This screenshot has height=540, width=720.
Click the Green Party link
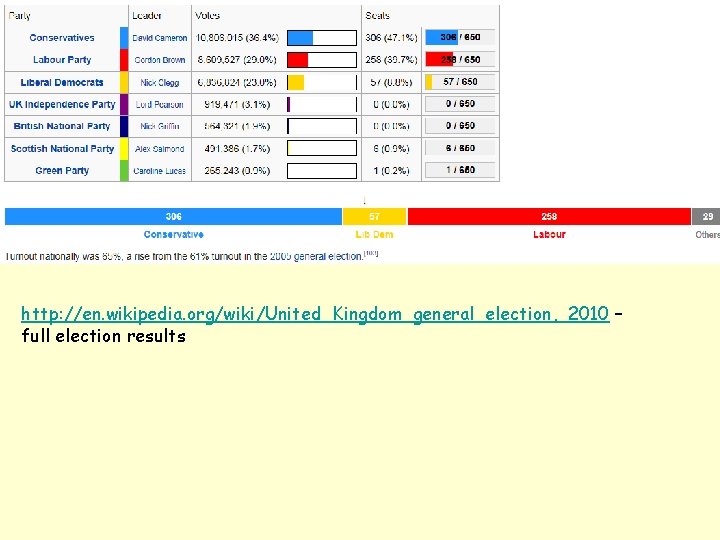(62, 170)
